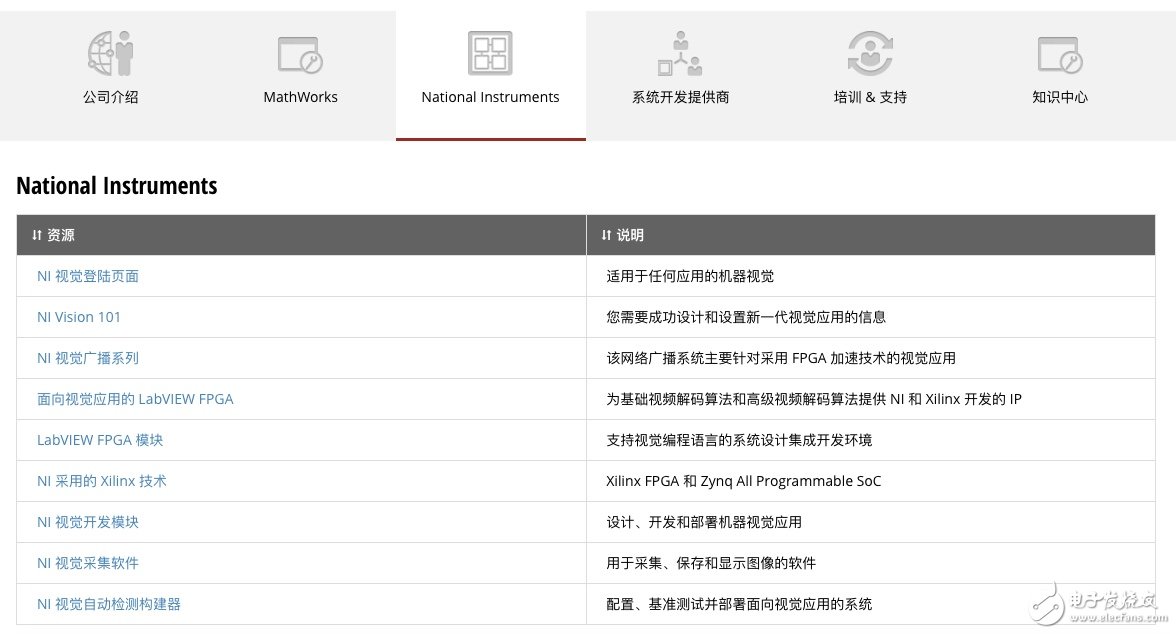Go to NI 视觉开发模块 link

click(x=88, y=522)
